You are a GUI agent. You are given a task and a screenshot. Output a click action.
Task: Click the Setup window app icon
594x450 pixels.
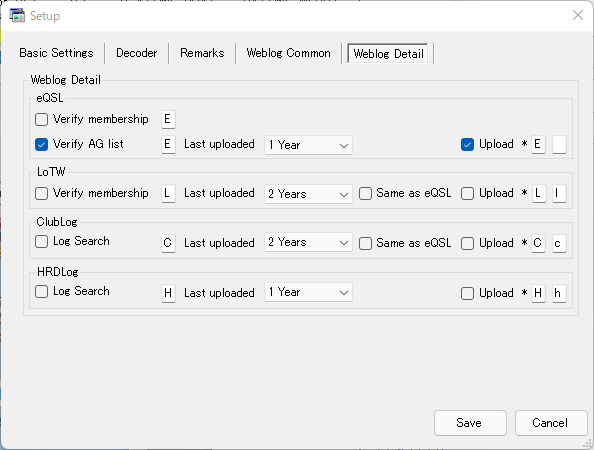pyautogui.click(x=17, y=16)
